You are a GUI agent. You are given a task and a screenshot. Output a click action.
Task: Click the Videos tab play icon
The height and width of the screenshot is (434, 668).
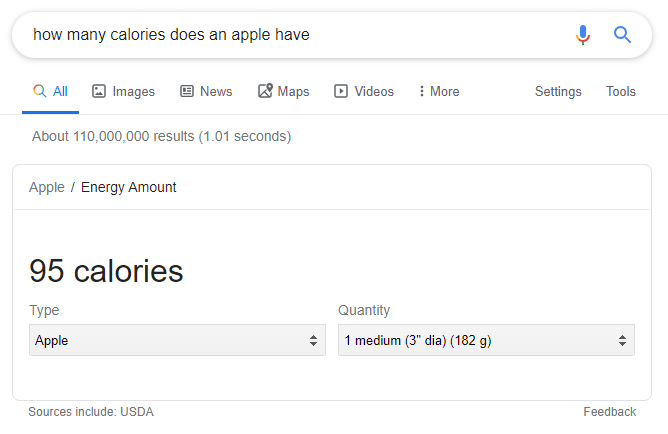click(x=341, y=91)
